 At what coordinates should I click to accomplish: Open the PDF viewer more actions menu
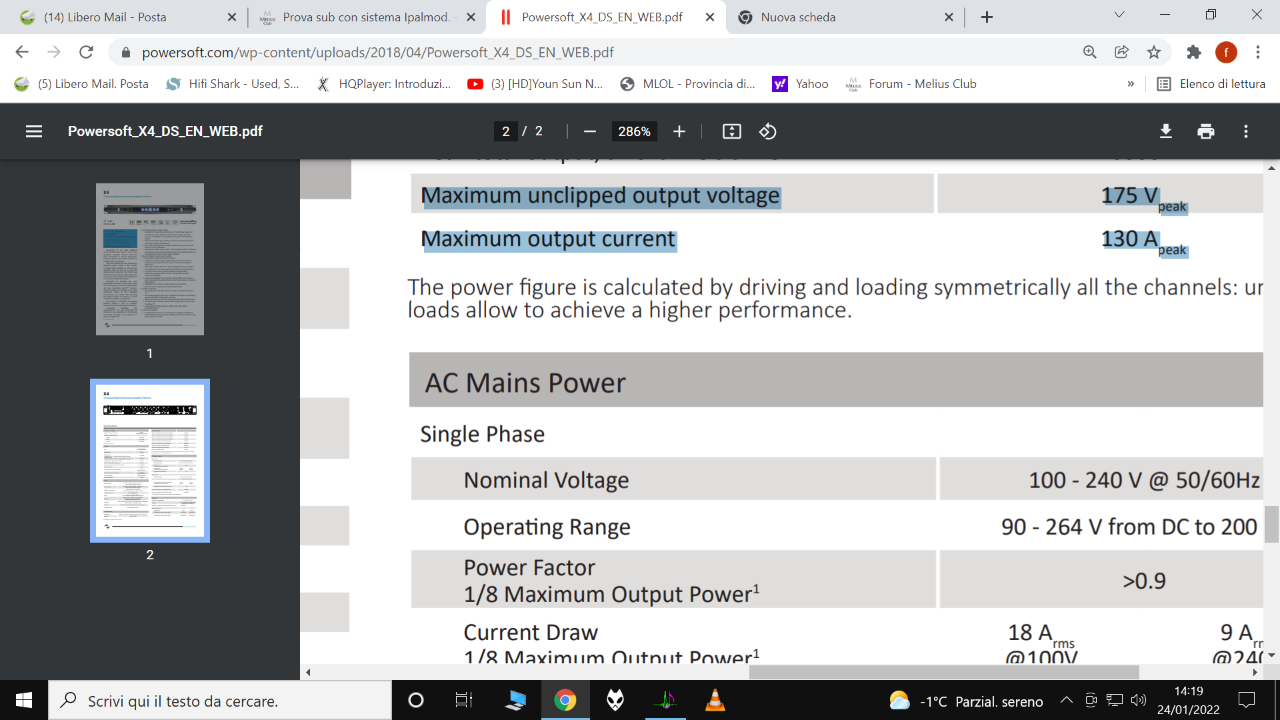pyautogui.click(x=1246, y=131)
